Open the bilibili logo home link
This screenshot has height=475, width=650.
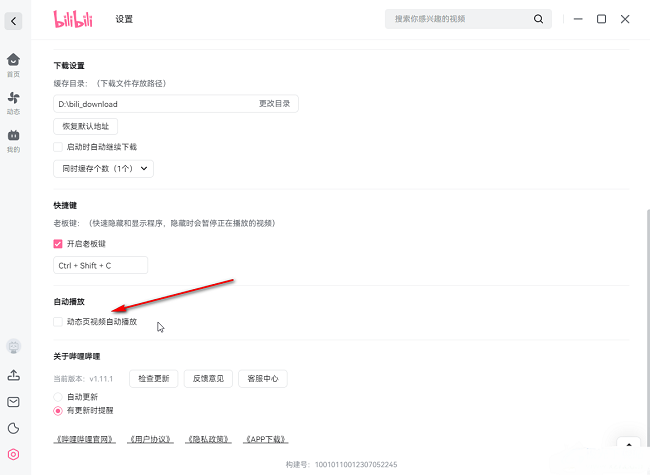tap(73, 19)
